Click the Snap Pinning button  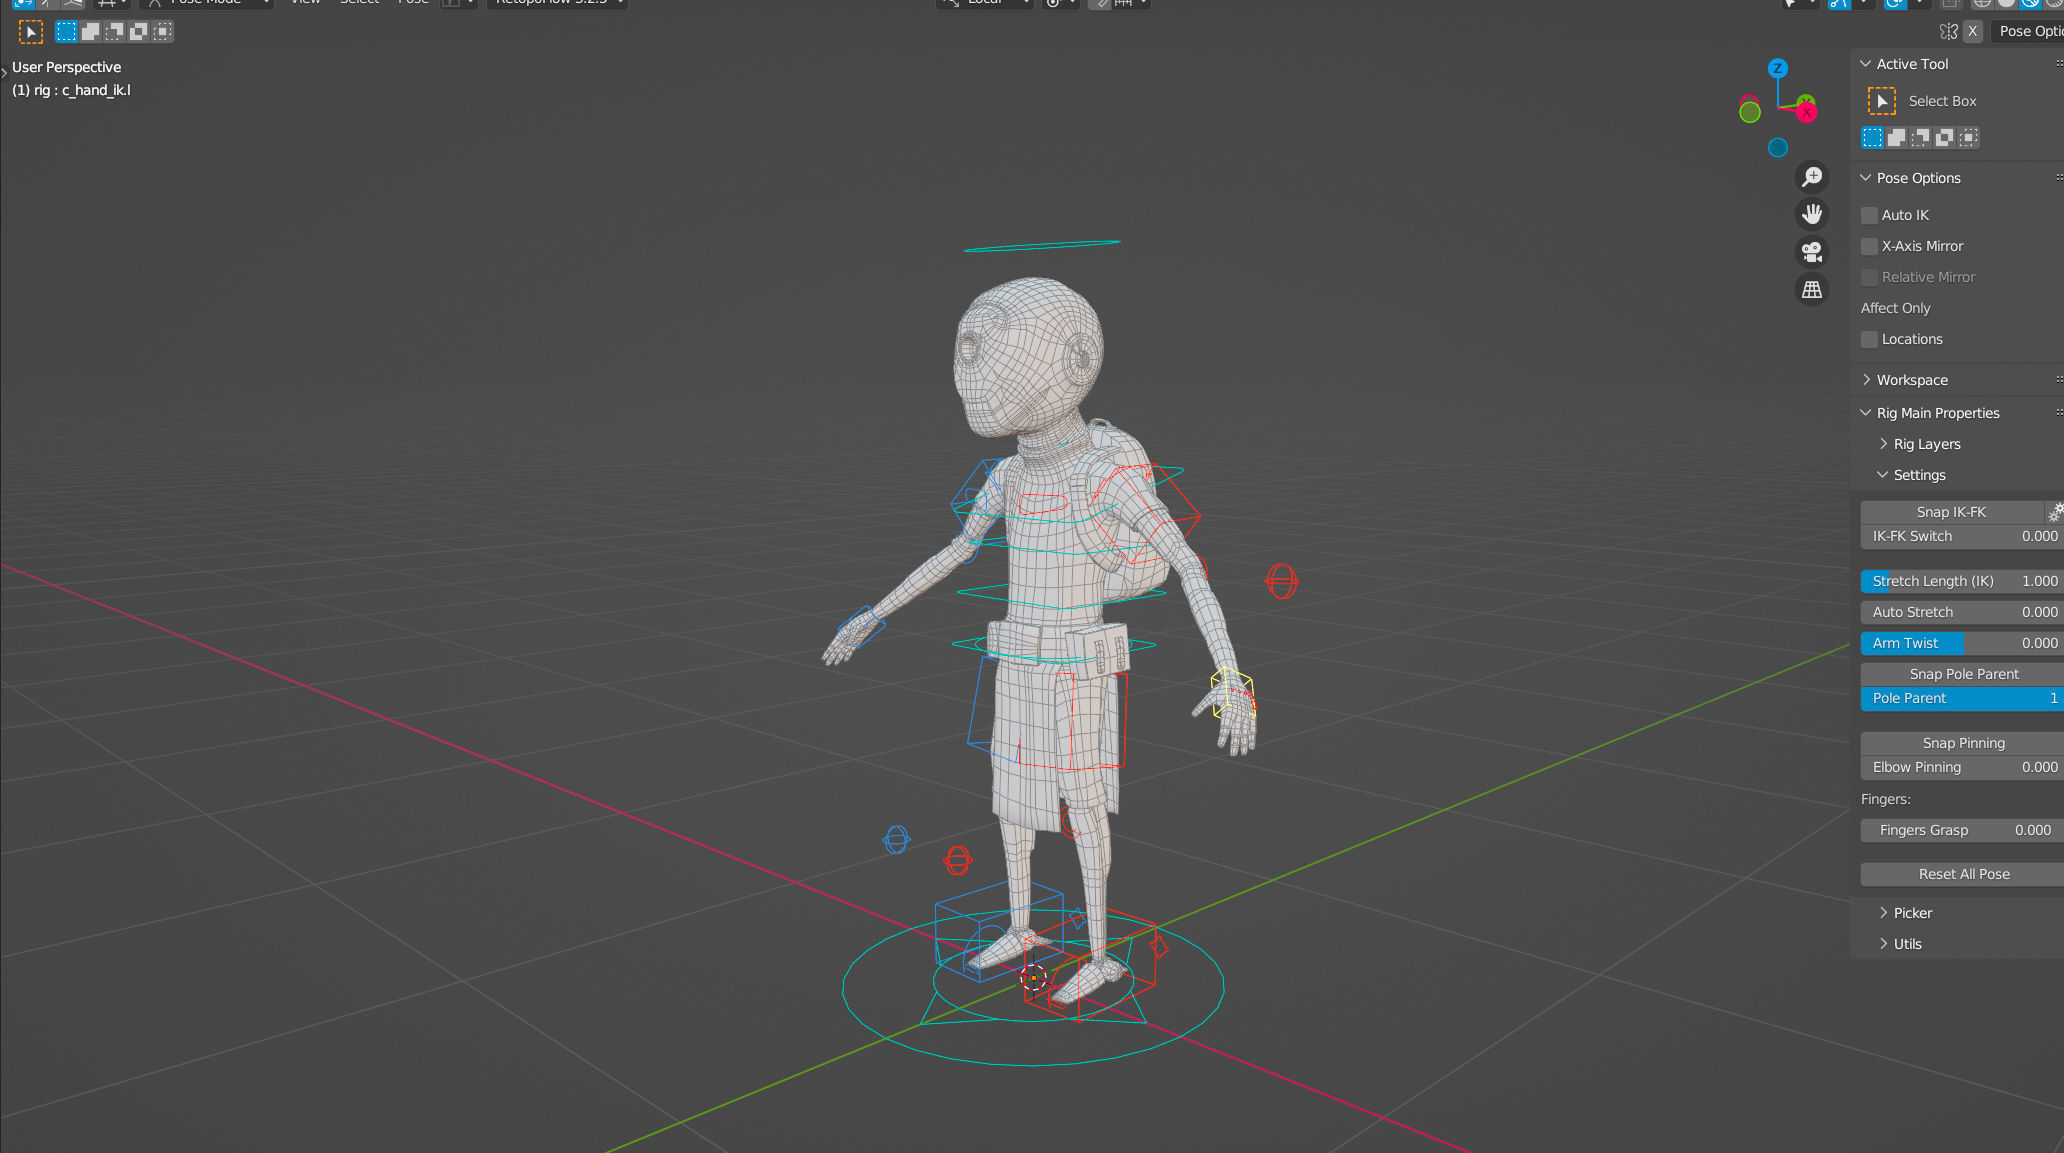[x=1962, y=743]
